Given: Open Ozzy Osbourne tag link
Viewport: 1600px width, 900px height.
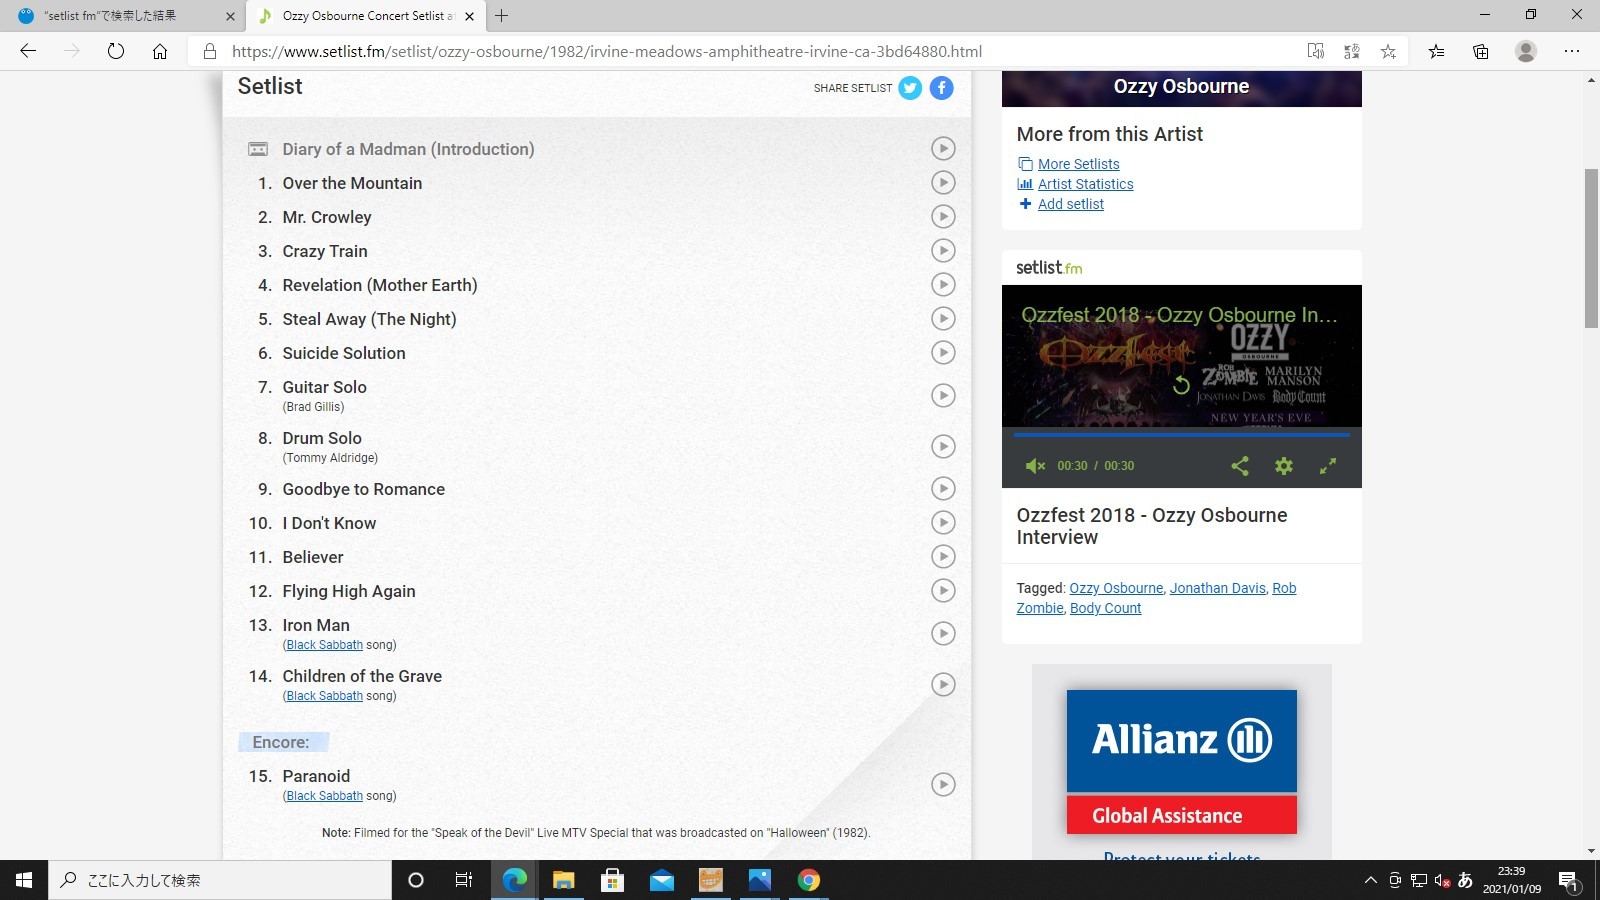Looking at the screenshot, I should [1116, 588].
